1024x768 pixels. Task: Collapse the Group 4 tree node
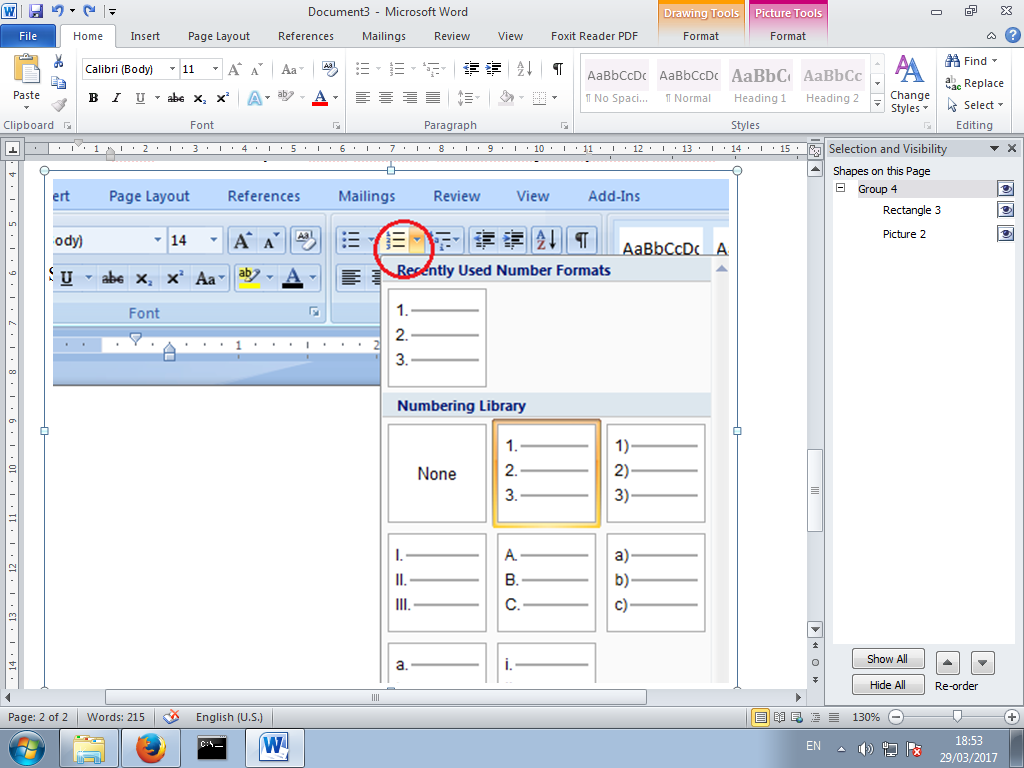pyautogui.click(x=841, y=188)
